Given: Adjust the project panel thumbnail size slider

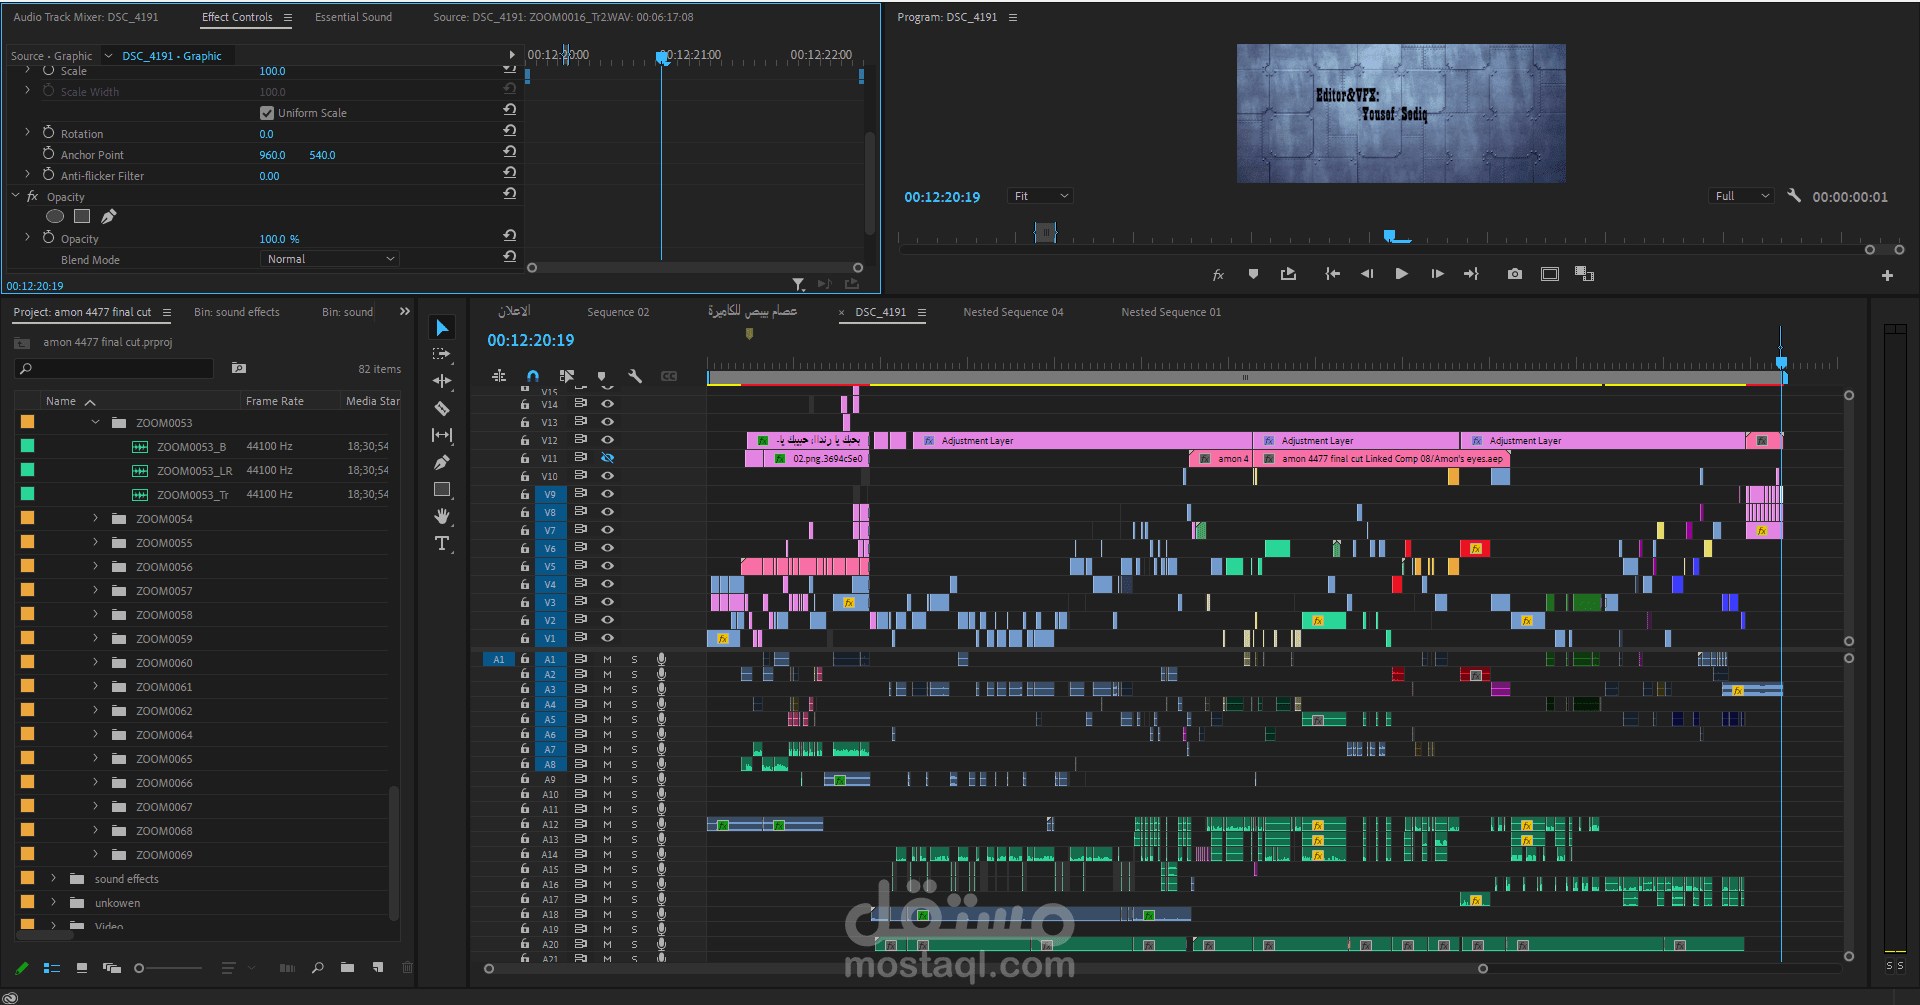Looking at the screenshot, I should coord(168,968).
